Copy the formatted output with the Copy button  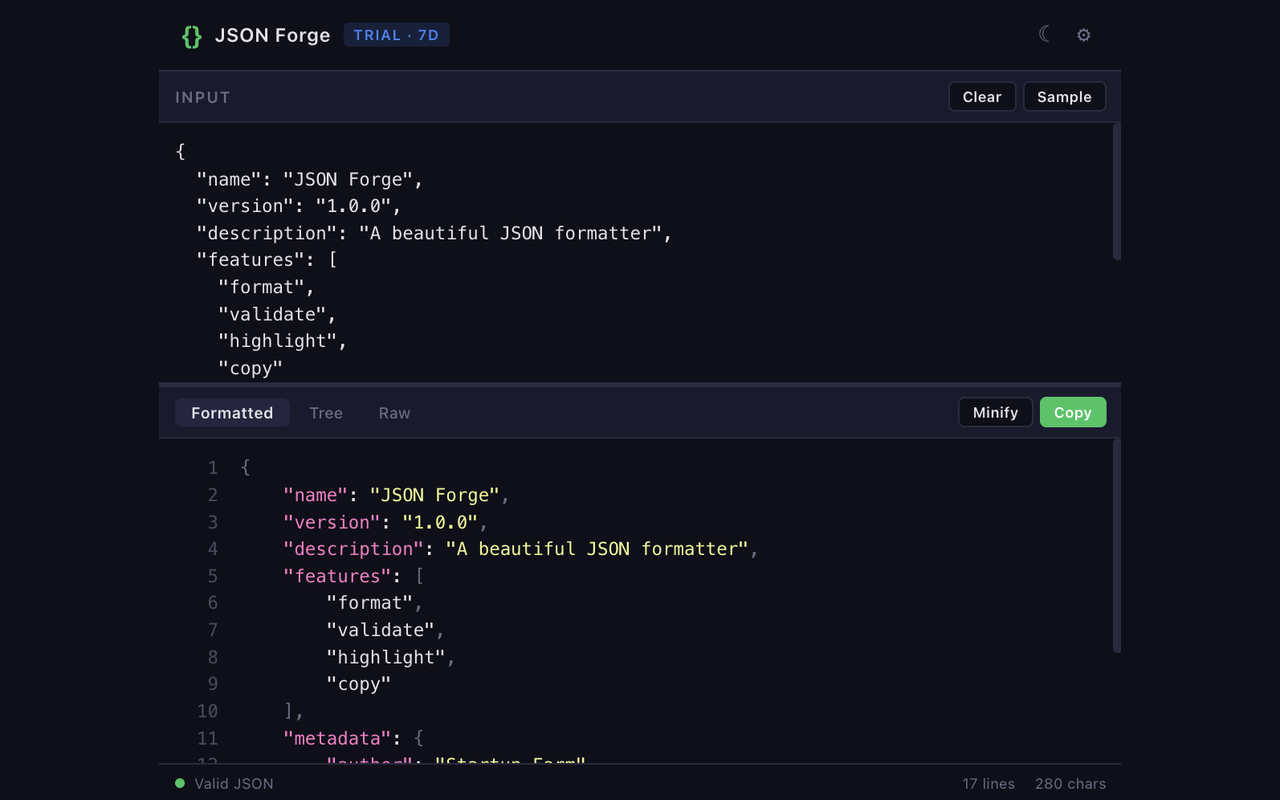coord(1073,413)
